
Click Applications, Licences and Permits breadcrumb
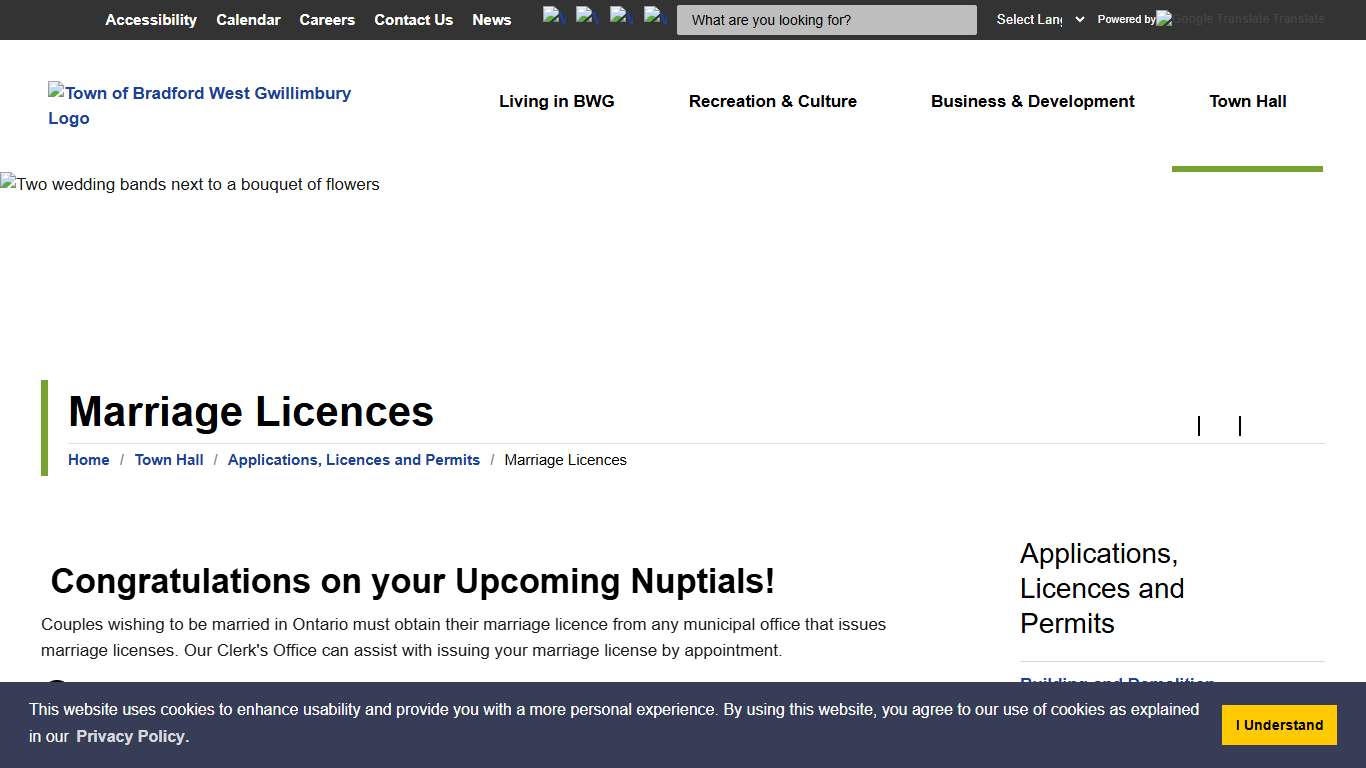tap(353, 460)
